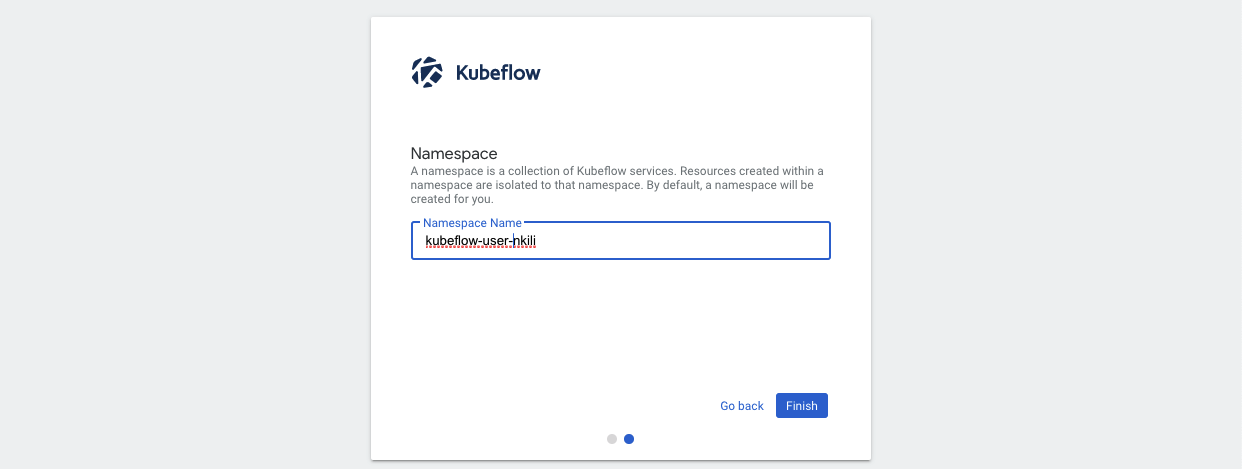Click the namespace description paragraph
The height and width of the screenshot is (469, 1242).
click(x=617, y=185)
